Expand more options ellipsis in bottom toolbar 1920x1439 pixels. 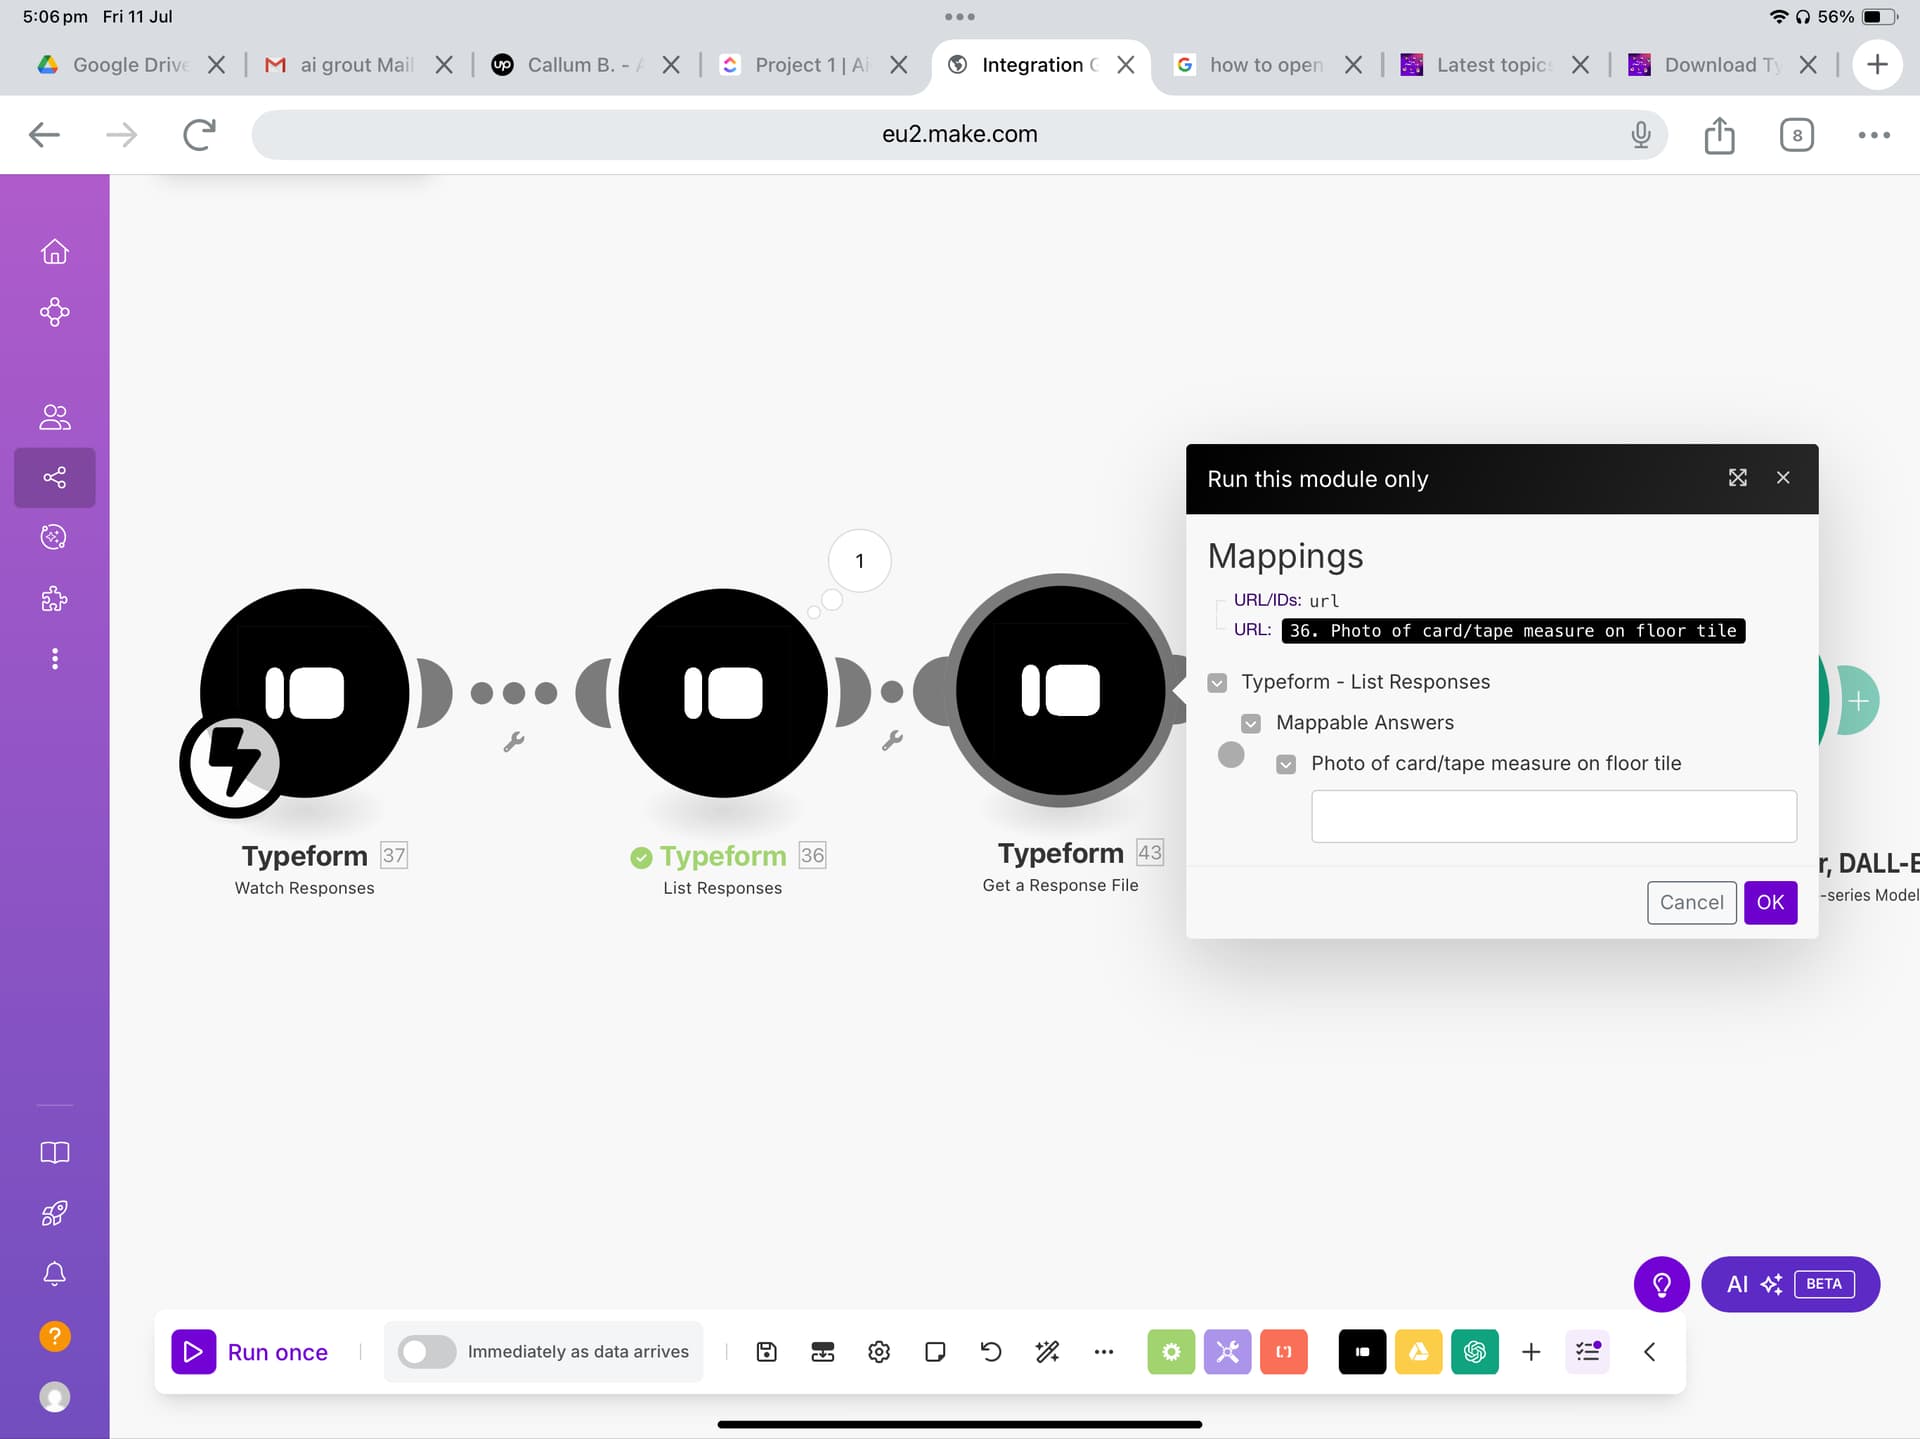pos(1104,1352)
